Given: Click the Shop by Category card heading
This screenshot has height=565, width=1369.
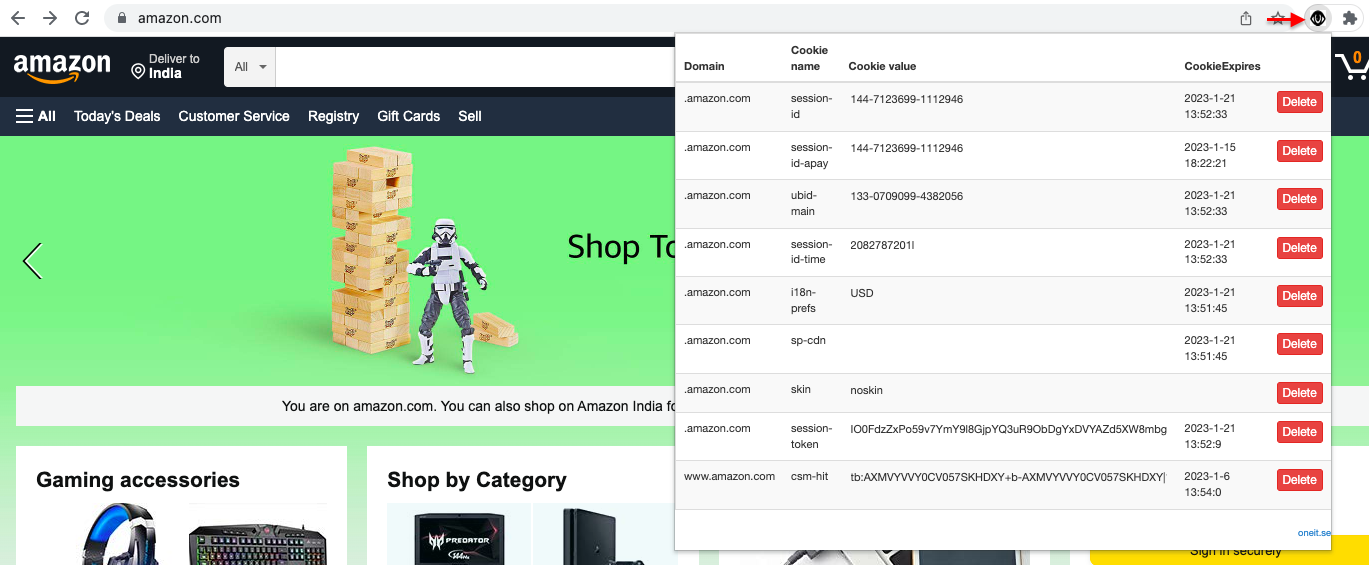Looking at the screenshot, I should click(477, 480).
